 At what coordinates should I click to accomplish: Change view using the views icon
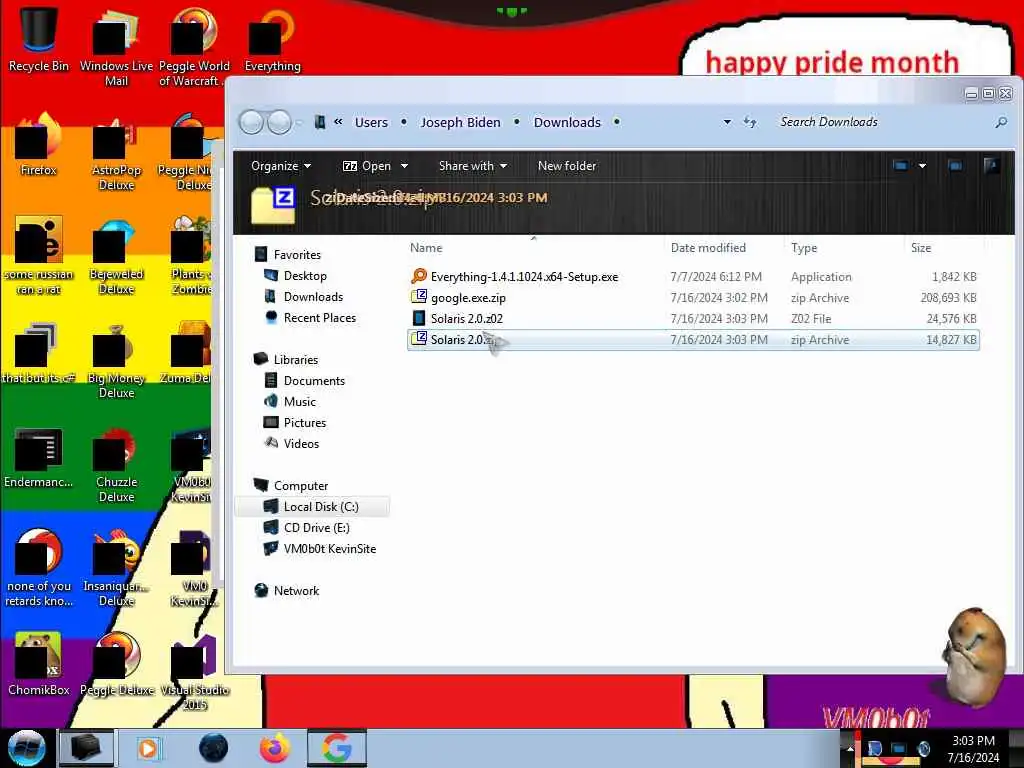pyautogui.click(x=901, y=166)
